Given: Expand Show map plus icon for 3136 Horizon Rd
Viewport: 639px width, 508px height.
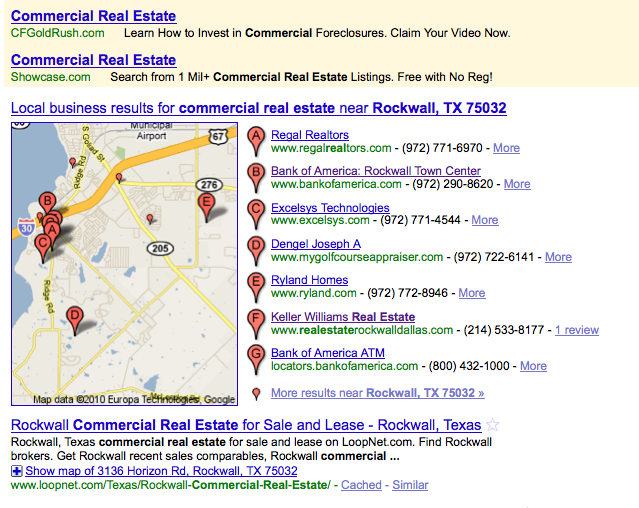Looking at the screenshot, I should pos(16,471).
